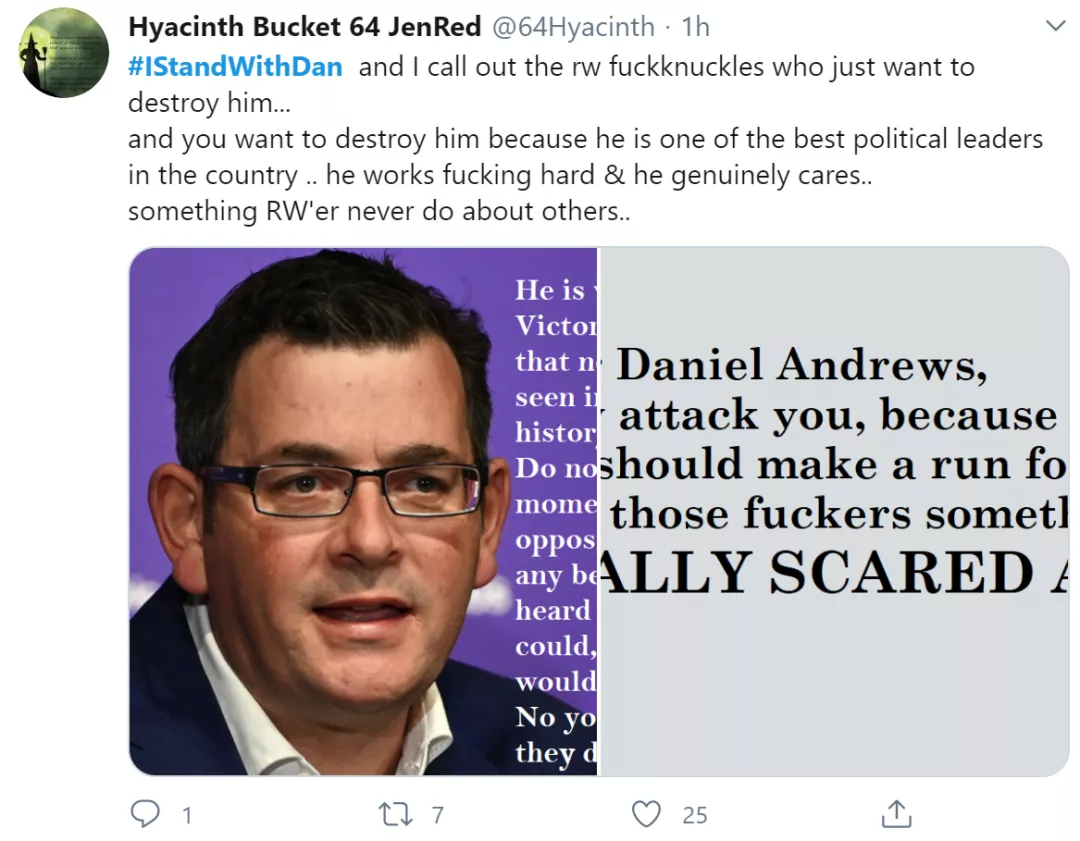Image resolution: width=1080 pixels, height=841 pixels.
Task: Like the tweet with the heart icon
Action: coord(646,814)
